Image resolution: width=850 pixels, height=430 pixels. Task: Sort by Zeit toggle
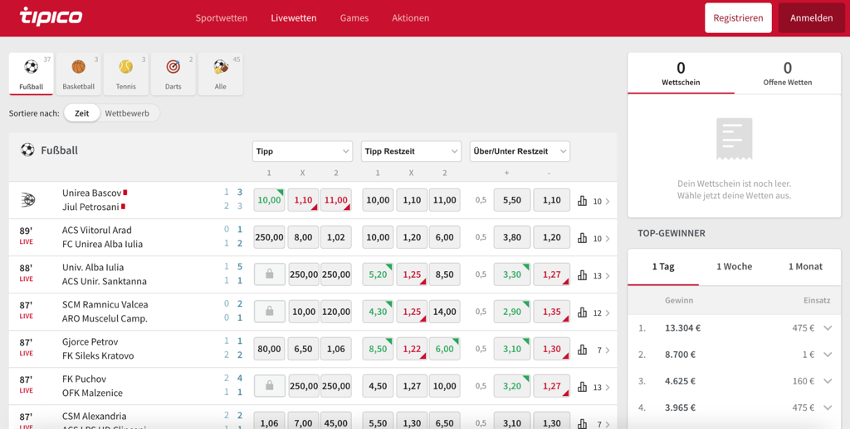(82, 113)
